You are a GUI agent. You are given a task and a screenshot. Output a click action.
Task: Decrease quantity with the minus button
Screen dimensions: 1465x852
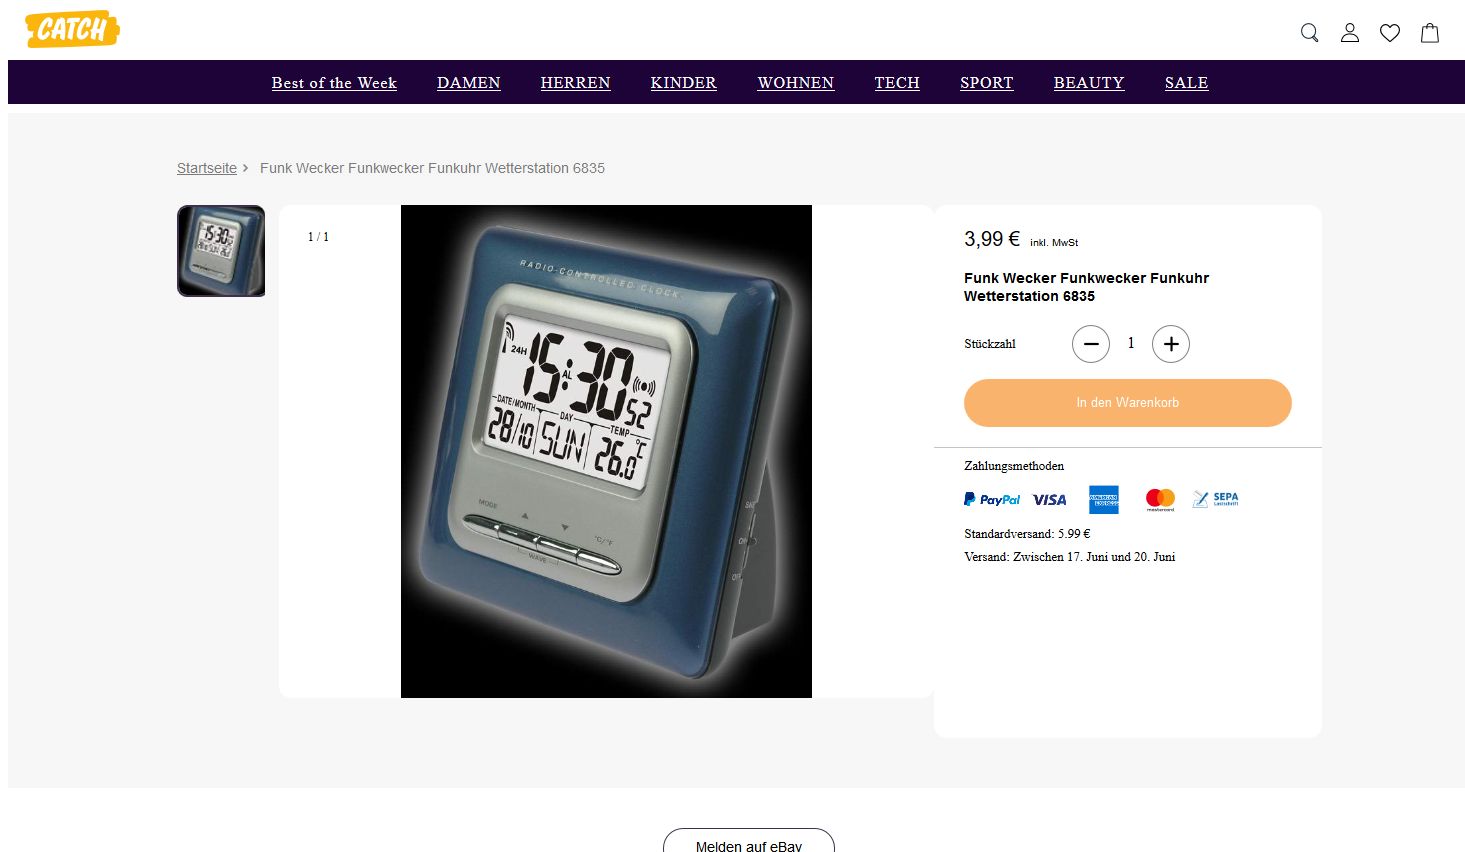1091,344
